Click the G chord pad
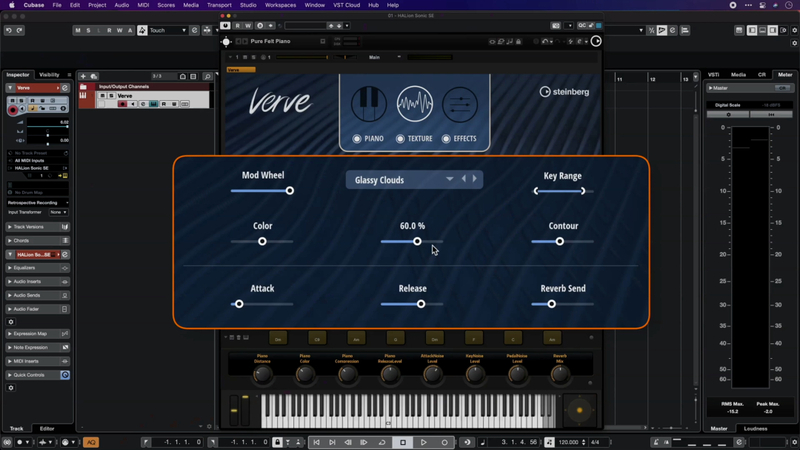This screenshot has height=450, width=800. pyautogui.click(x=395, y=338)
